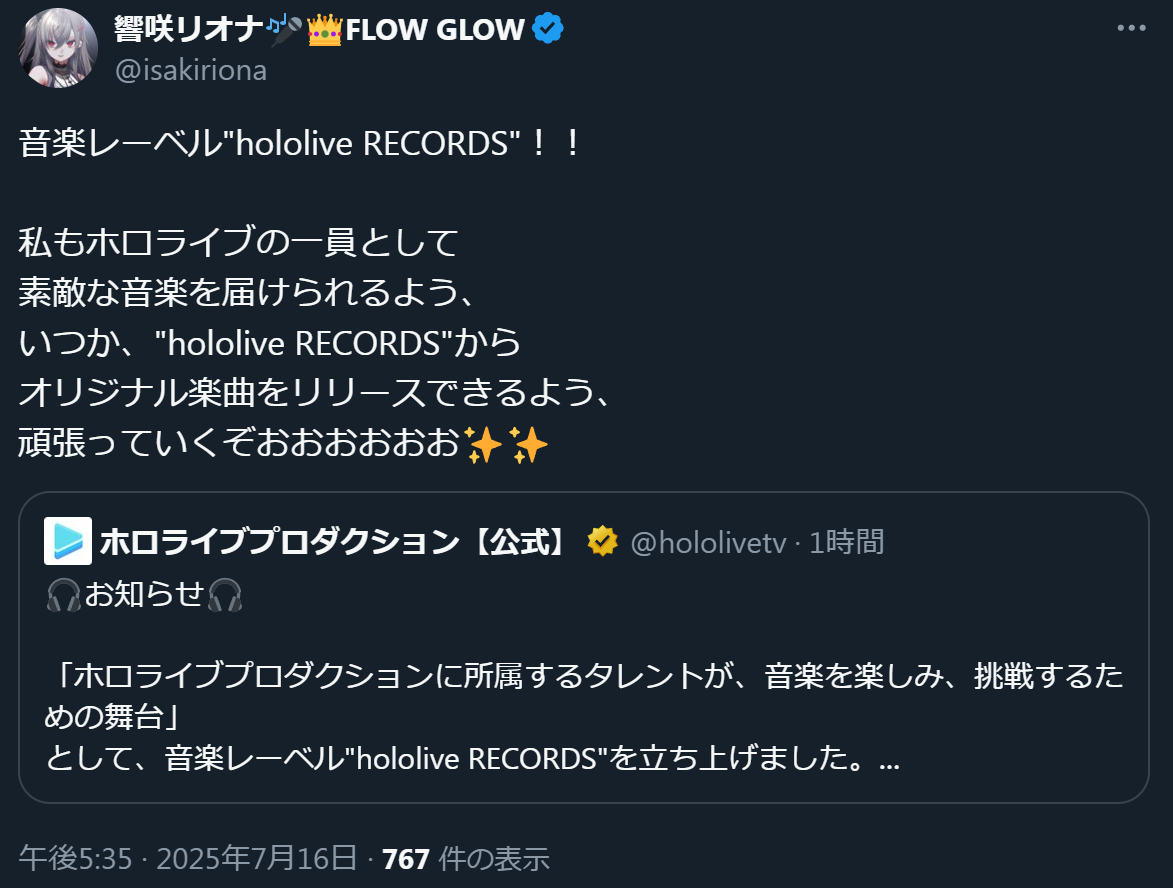Open the 響咲リオナ profile avatar
Screen dimensions: 1173x888
coord(58,48)
